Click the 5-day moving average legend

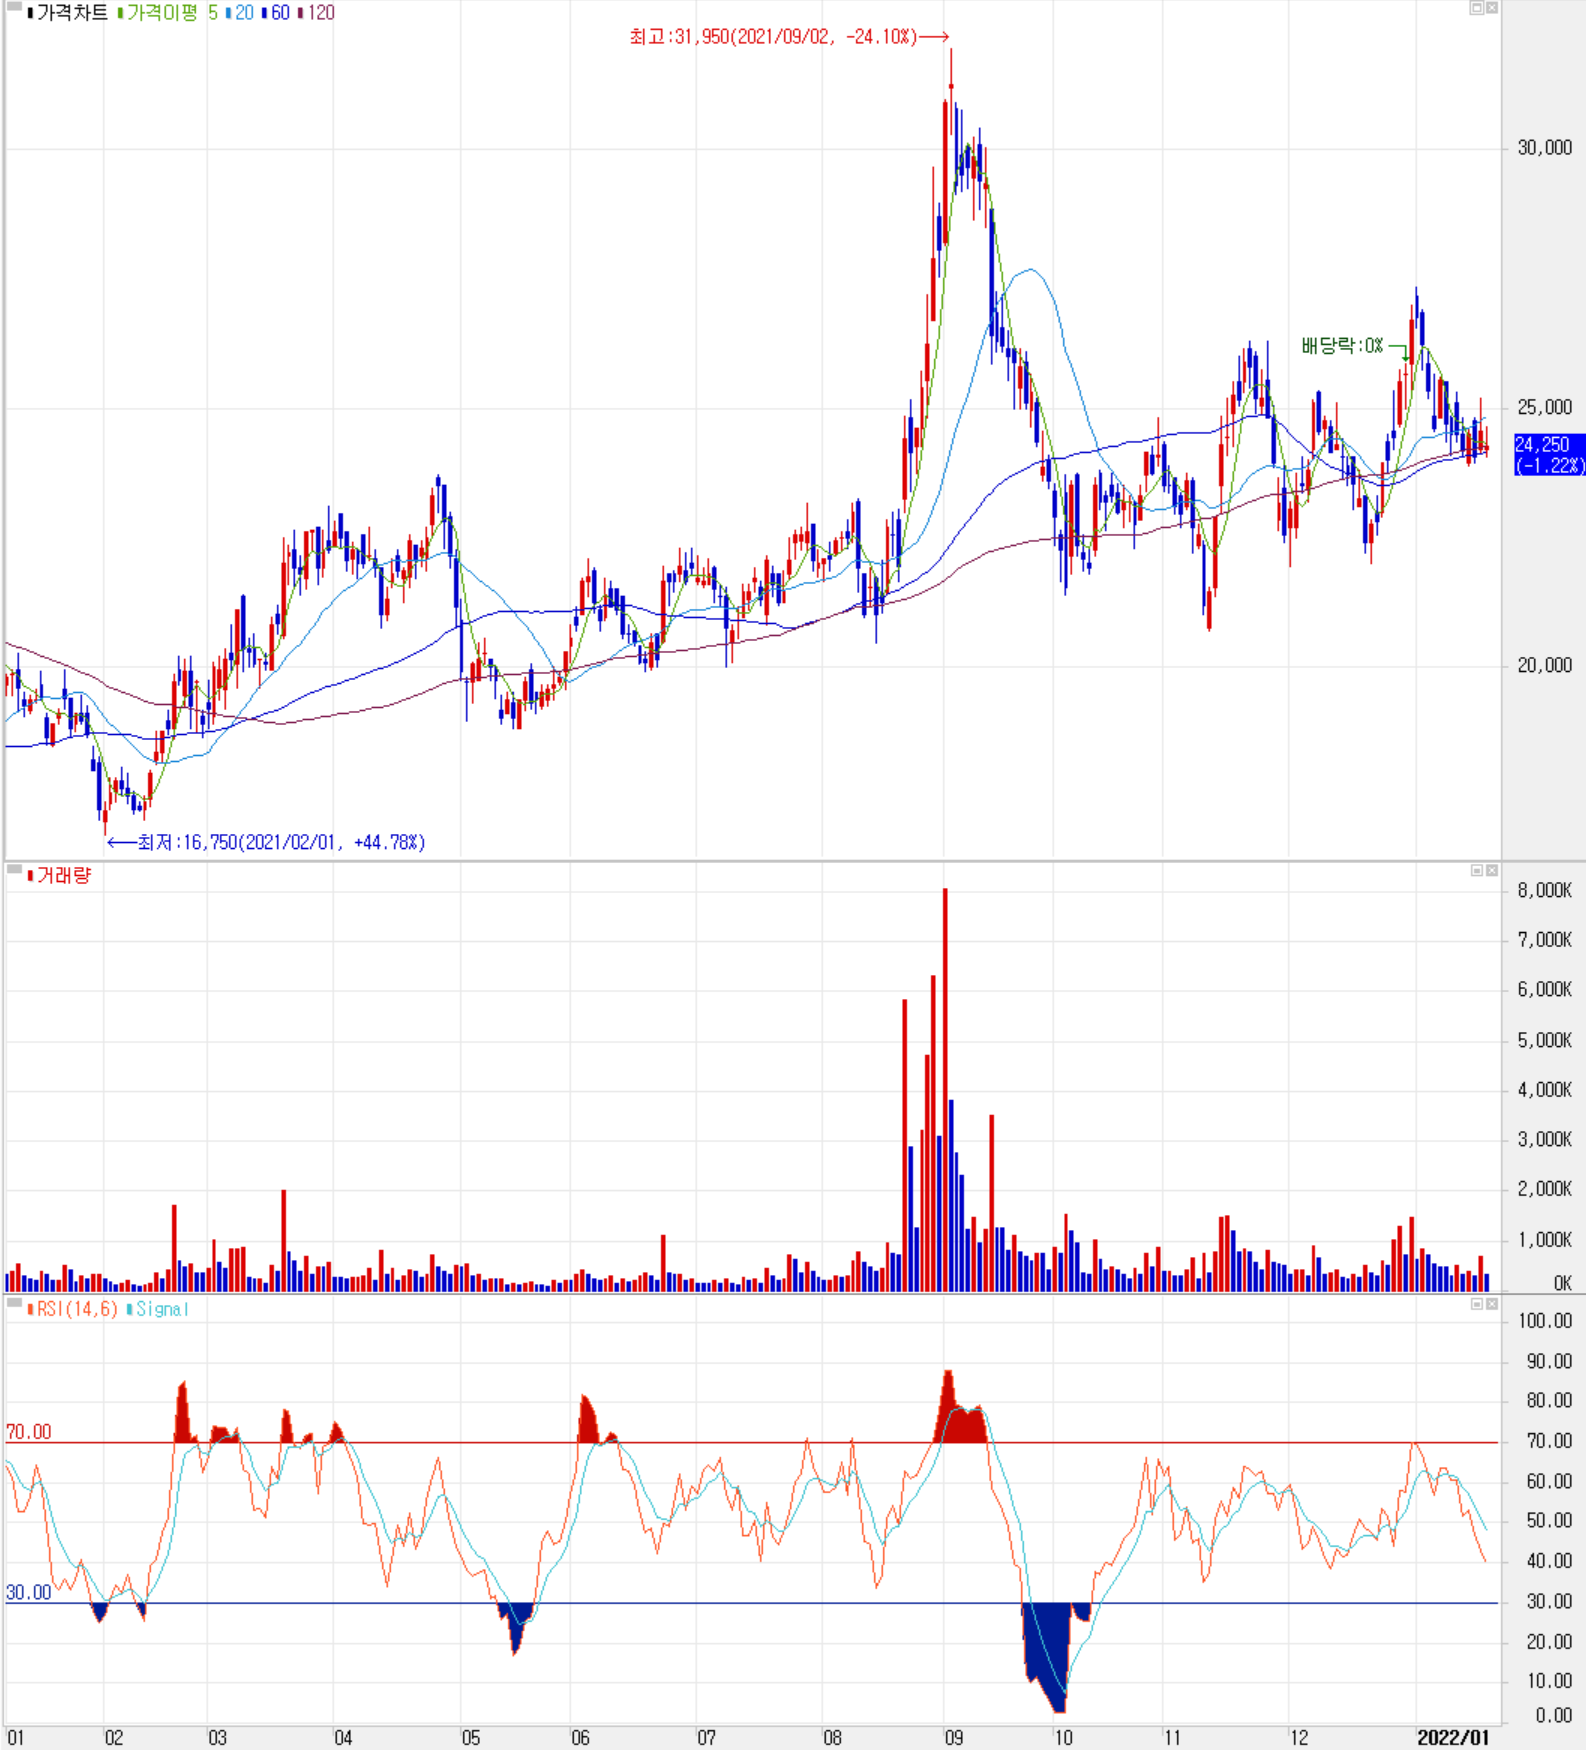click(x=213, y=13)
